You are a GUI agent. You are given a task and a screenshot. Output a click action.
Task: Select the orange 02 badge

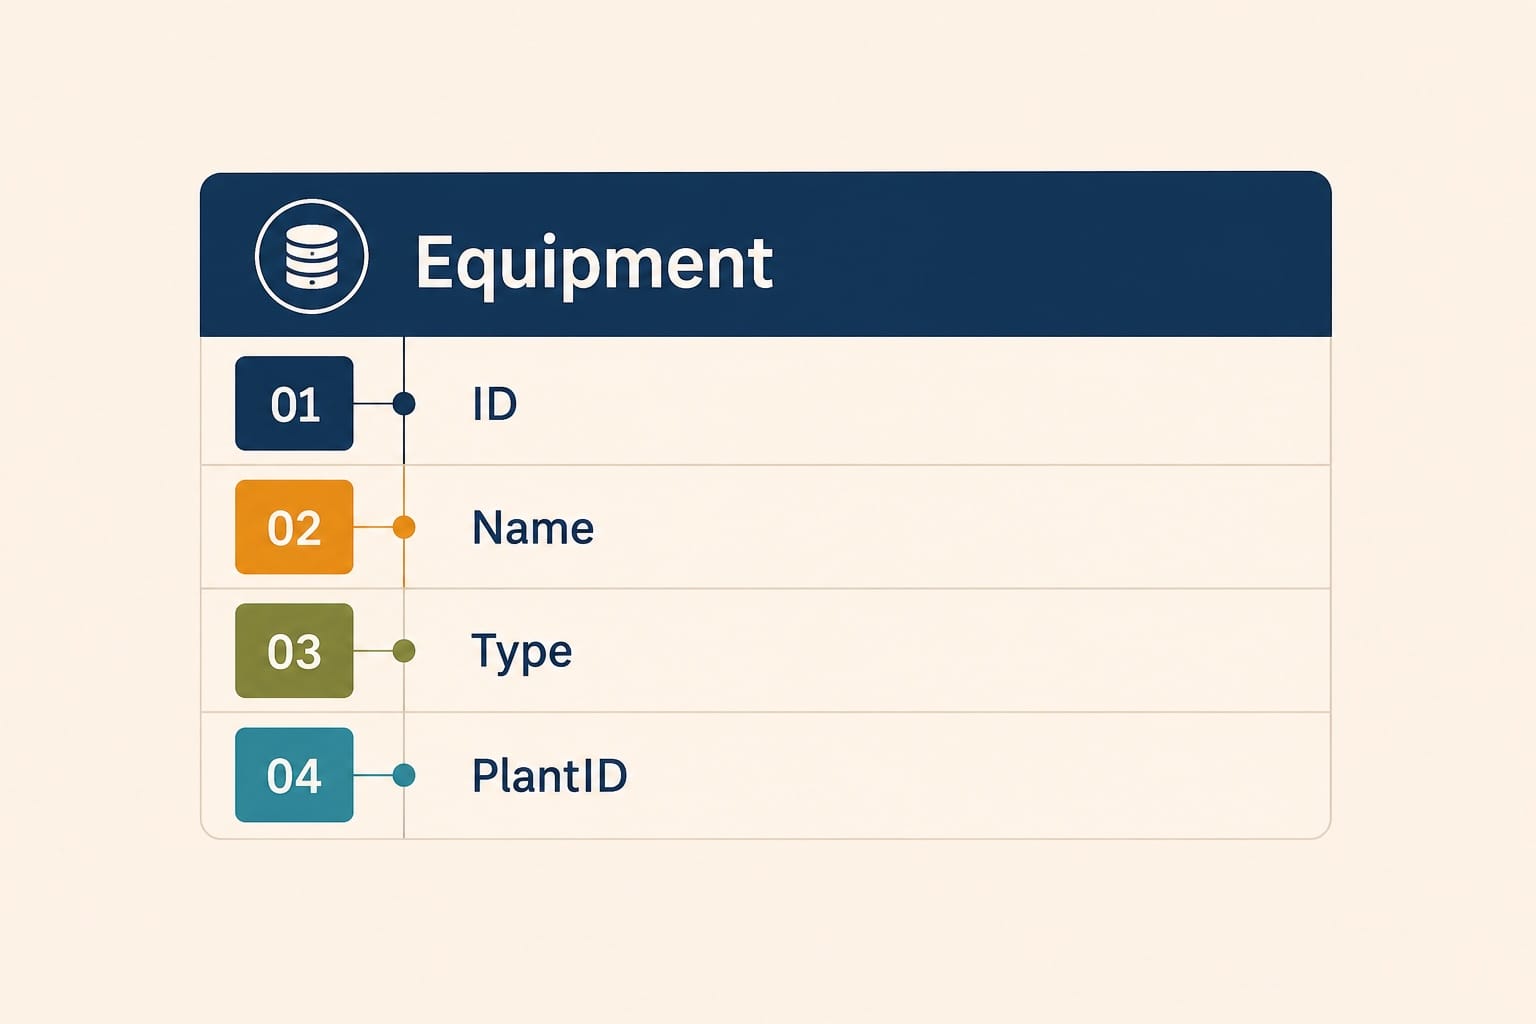[294, 527]
